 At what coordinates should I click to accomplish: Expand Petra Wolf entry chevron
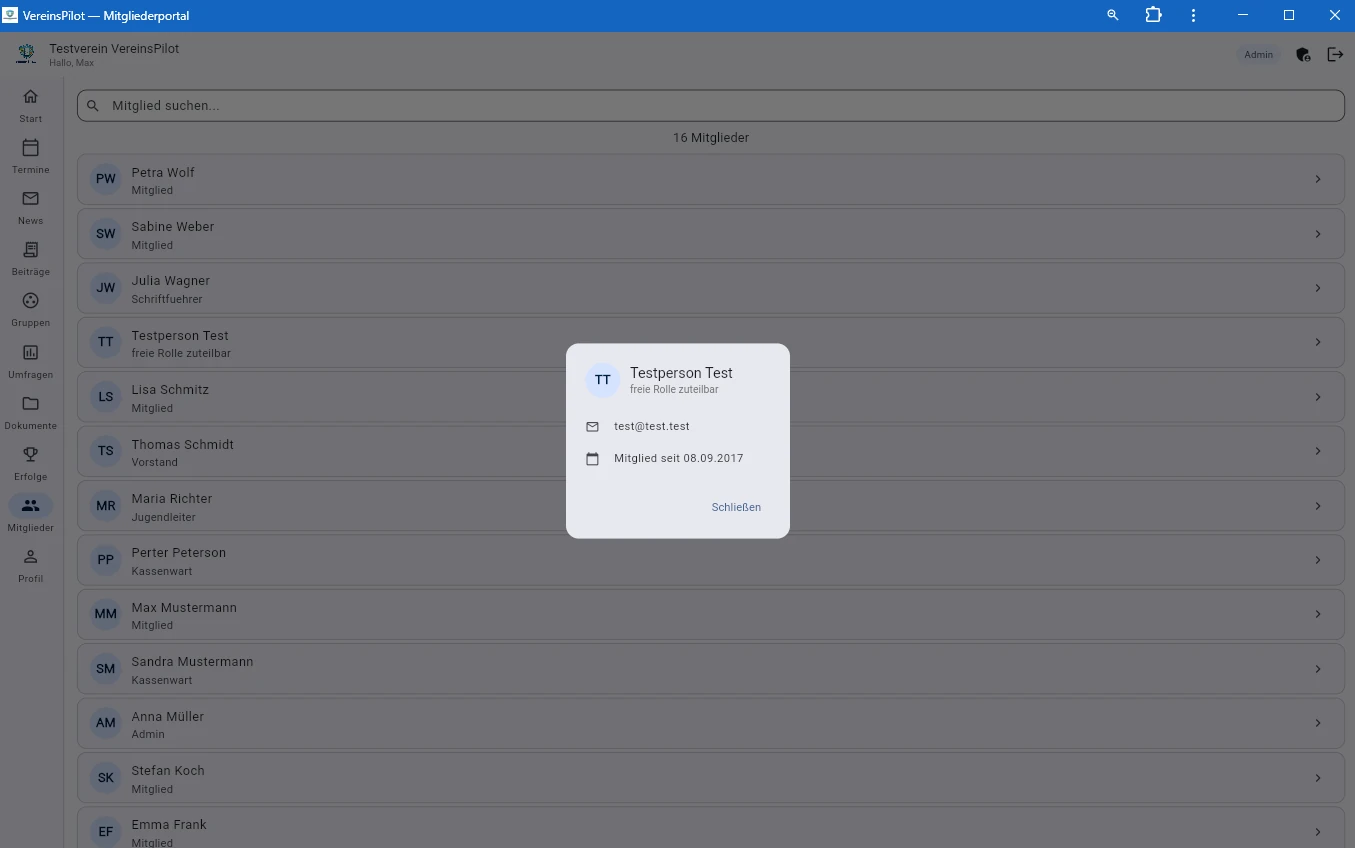[1317, 180]
